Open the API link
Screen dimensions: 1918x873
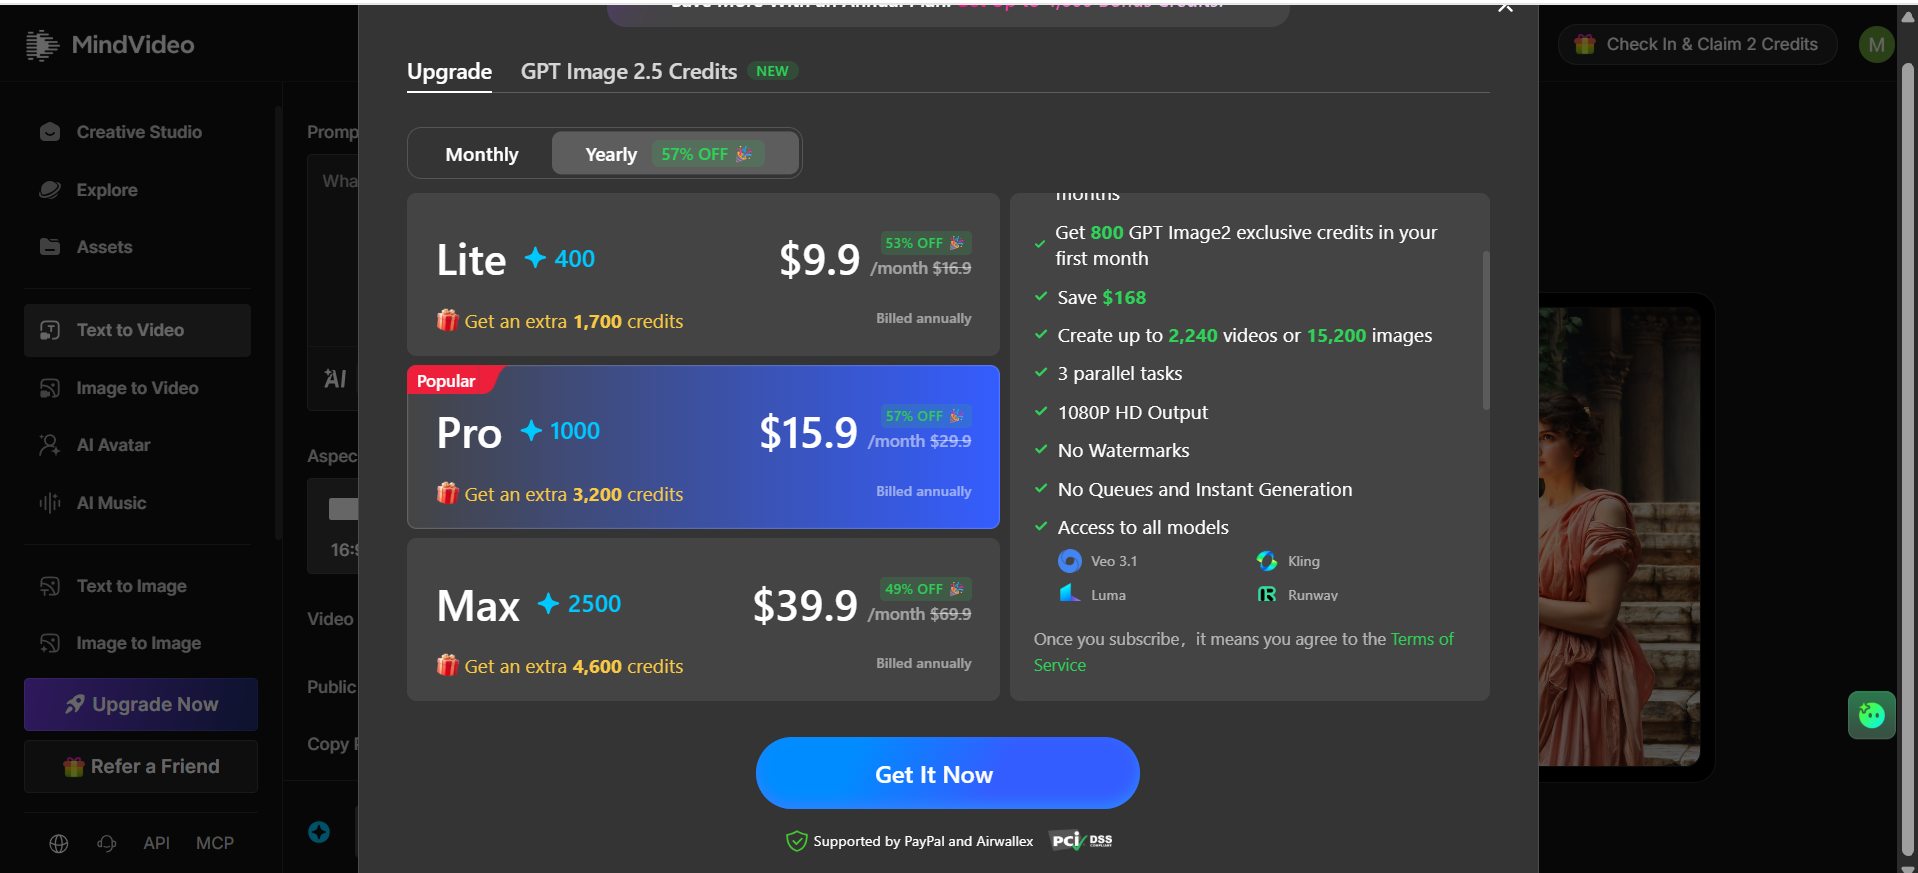pyautogui.click(x=157, y=843)
